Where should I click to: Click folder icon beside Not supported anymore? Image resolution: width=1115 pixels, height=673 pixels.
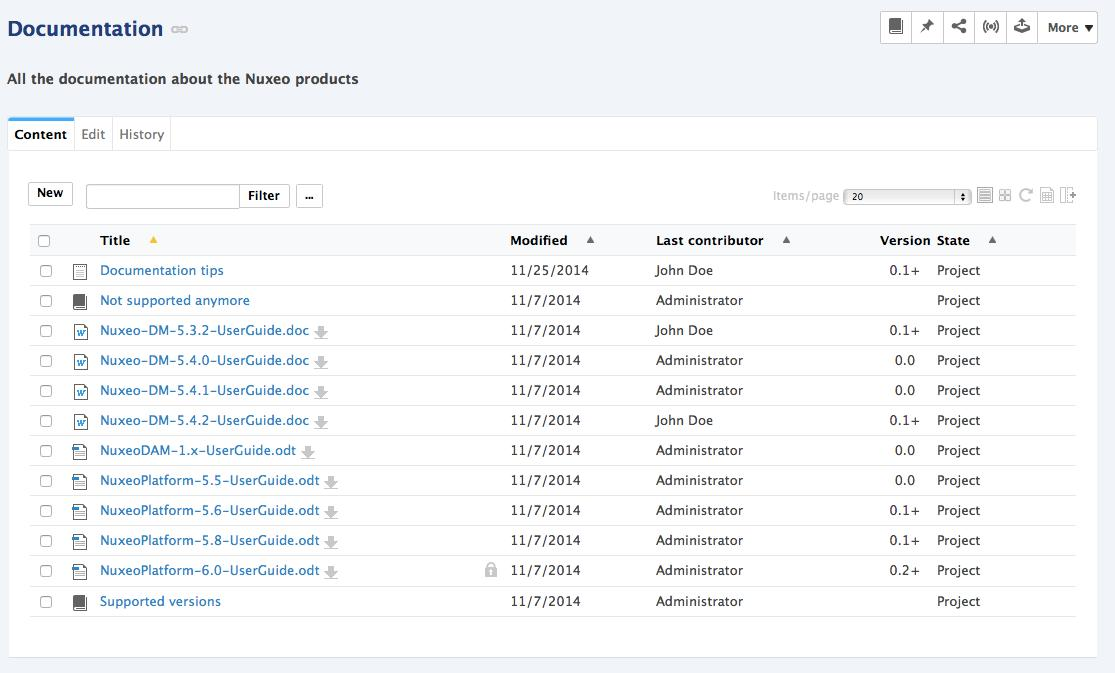click(80, 301)
